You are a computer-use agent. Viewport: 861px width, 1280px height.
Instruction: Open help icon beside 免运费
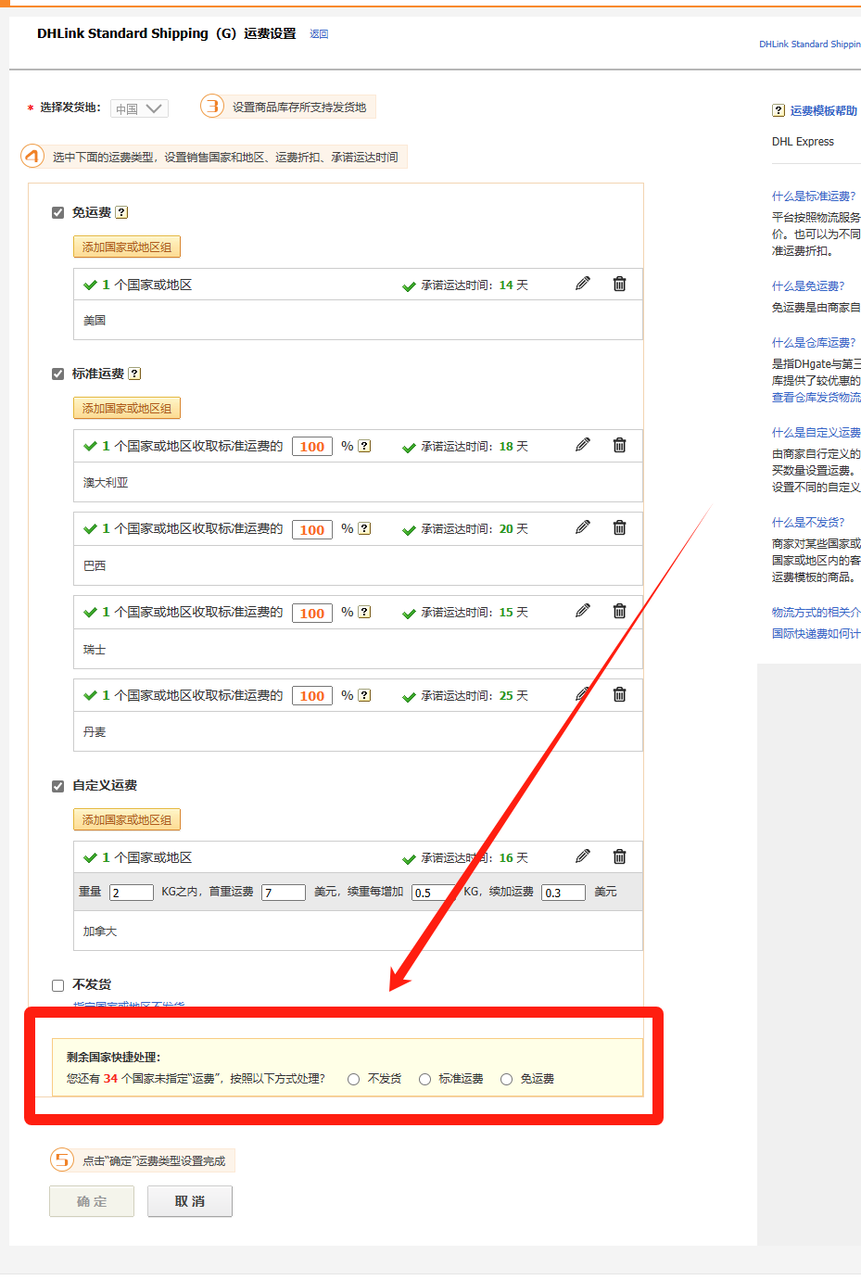(120, 211)
